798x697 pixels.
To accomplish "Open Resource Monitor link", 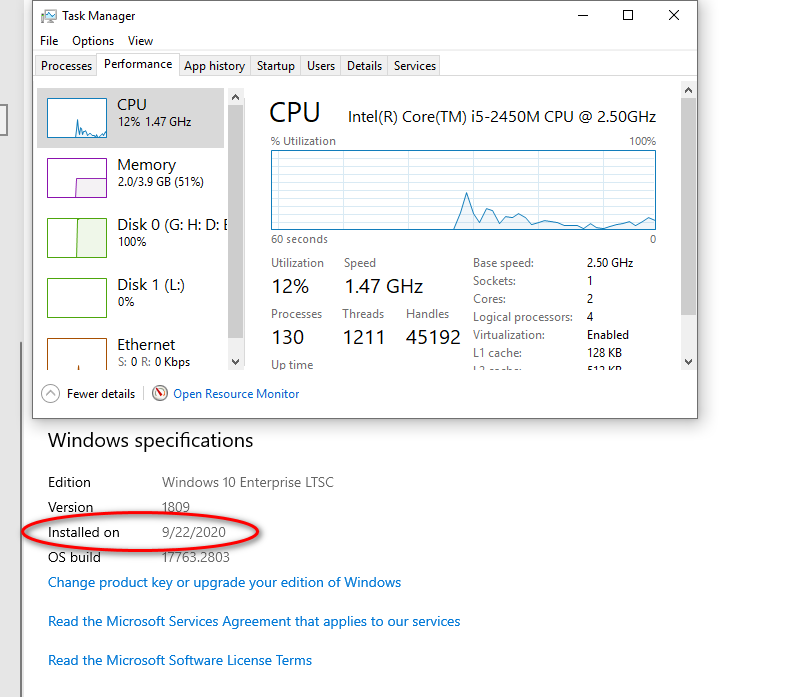I will point(236,394).
